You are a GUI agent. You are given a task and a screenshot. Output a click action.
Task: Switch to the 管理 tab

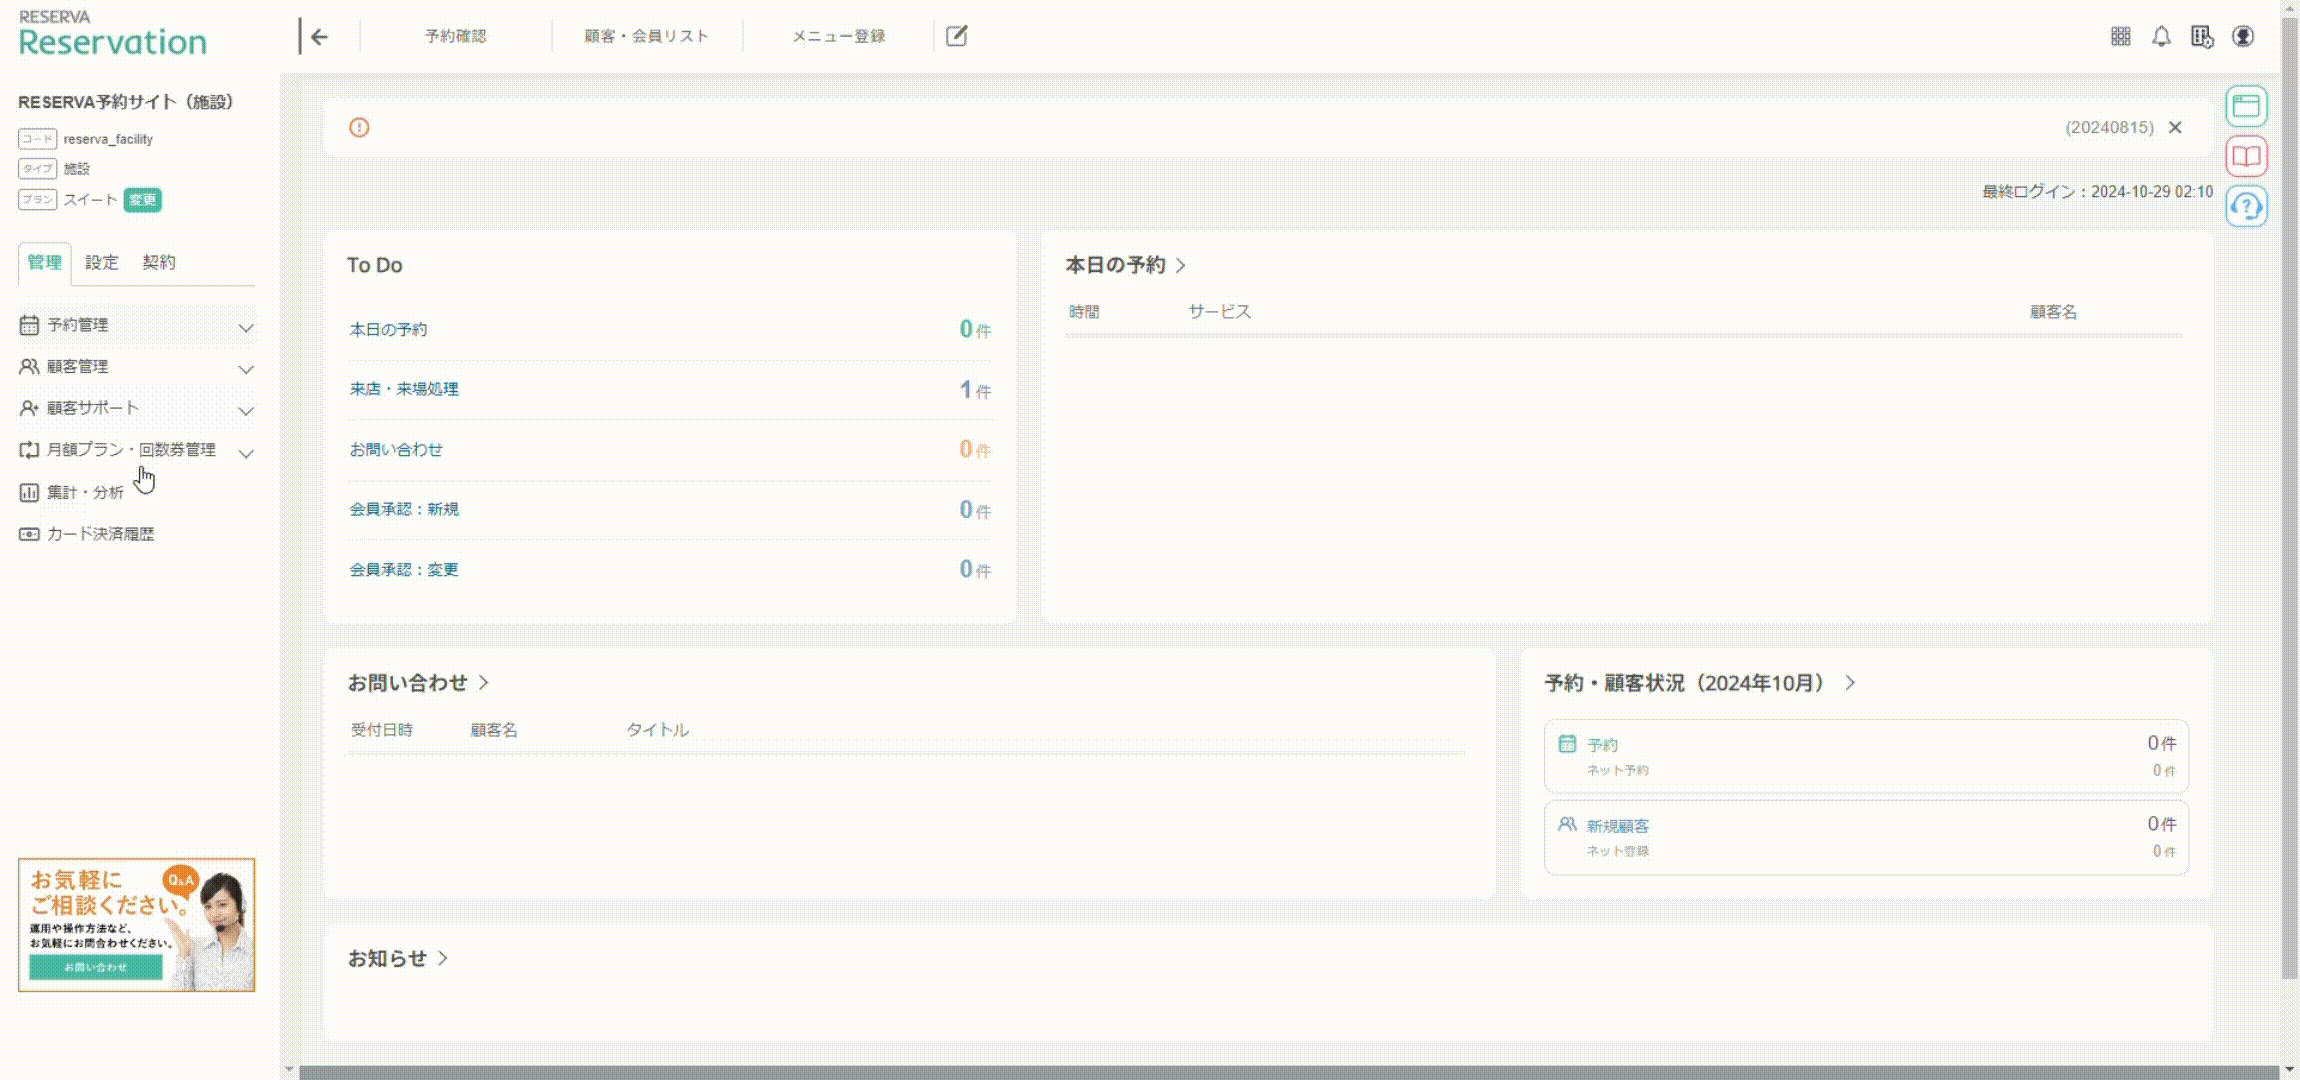[44, 263]
